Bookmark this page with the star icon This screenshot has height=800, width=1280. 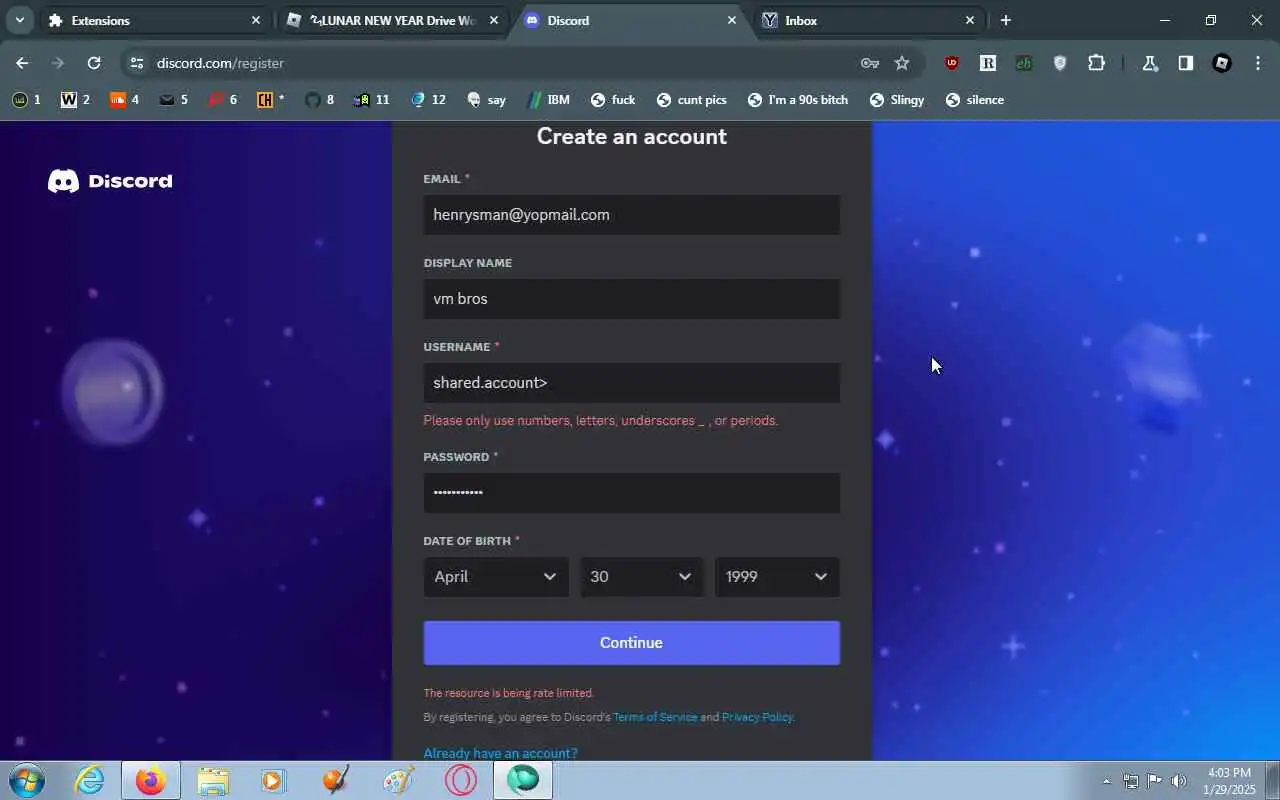[902, 63]
